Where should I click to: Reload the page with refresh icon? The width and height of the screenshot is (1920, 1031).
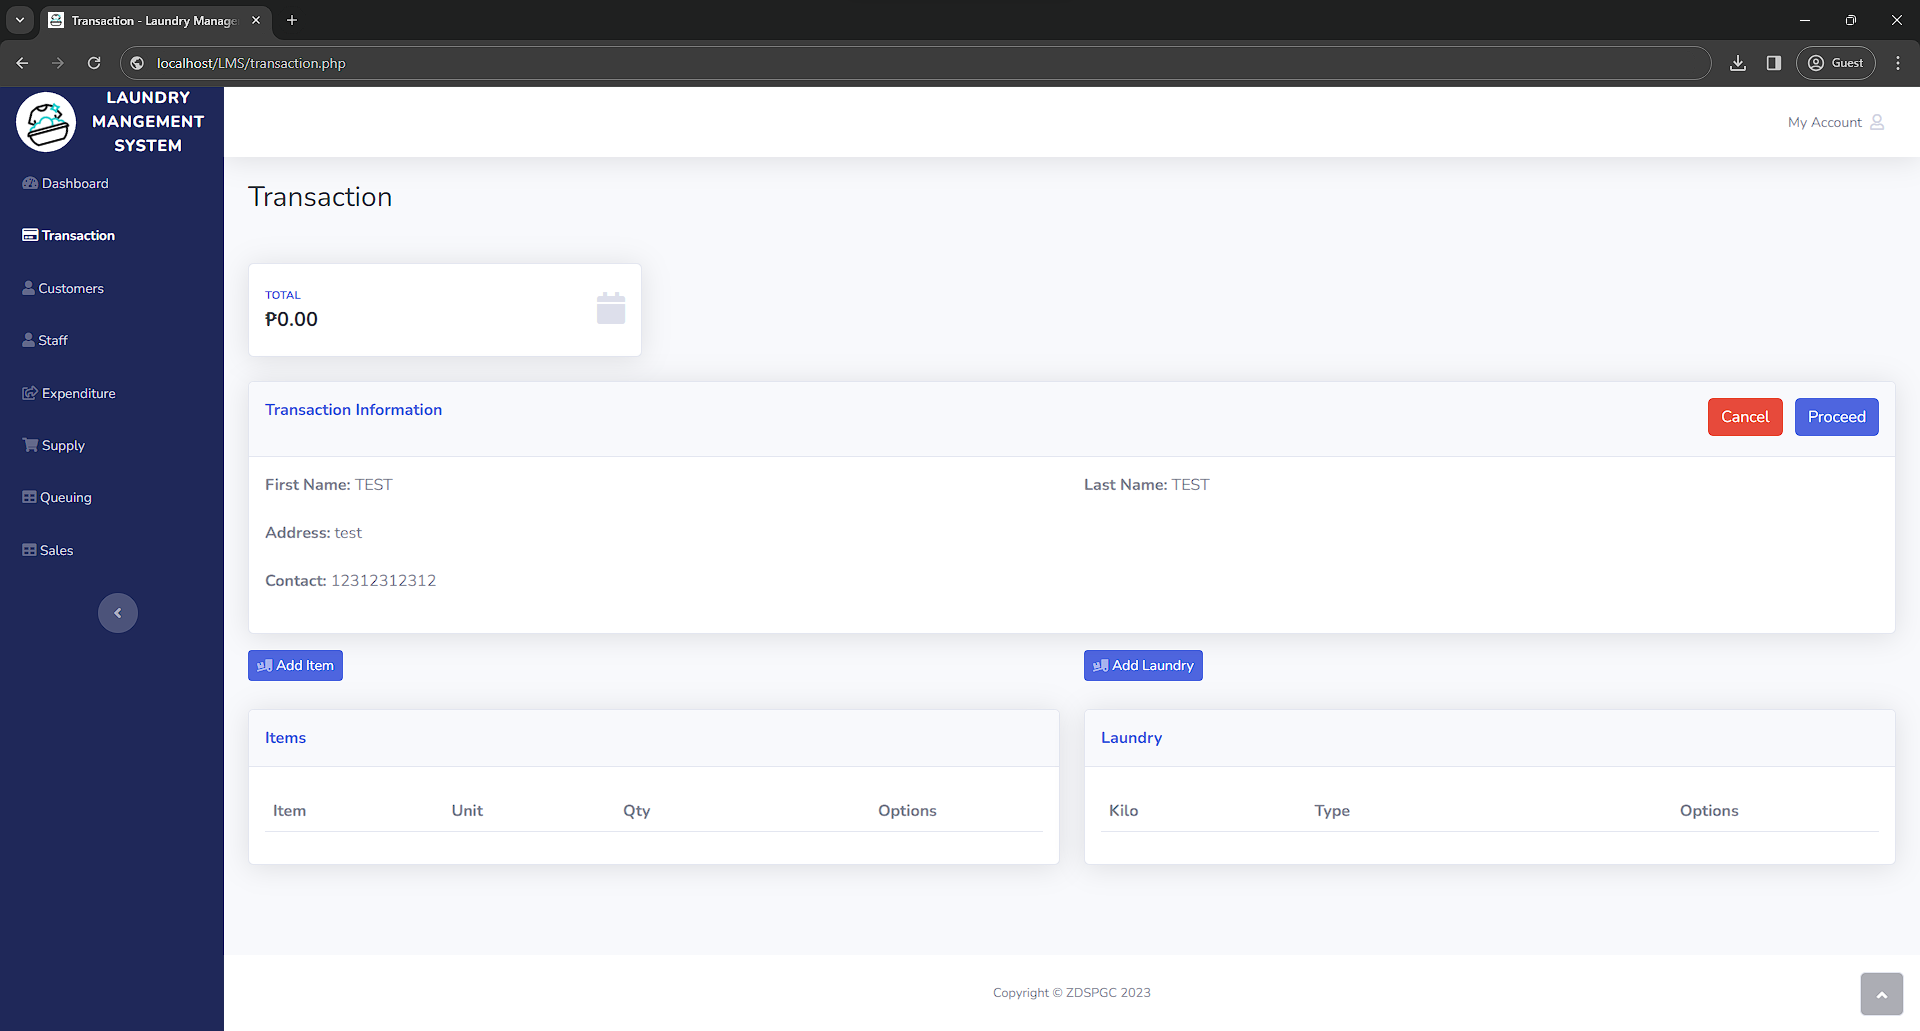tap(94, 63)
